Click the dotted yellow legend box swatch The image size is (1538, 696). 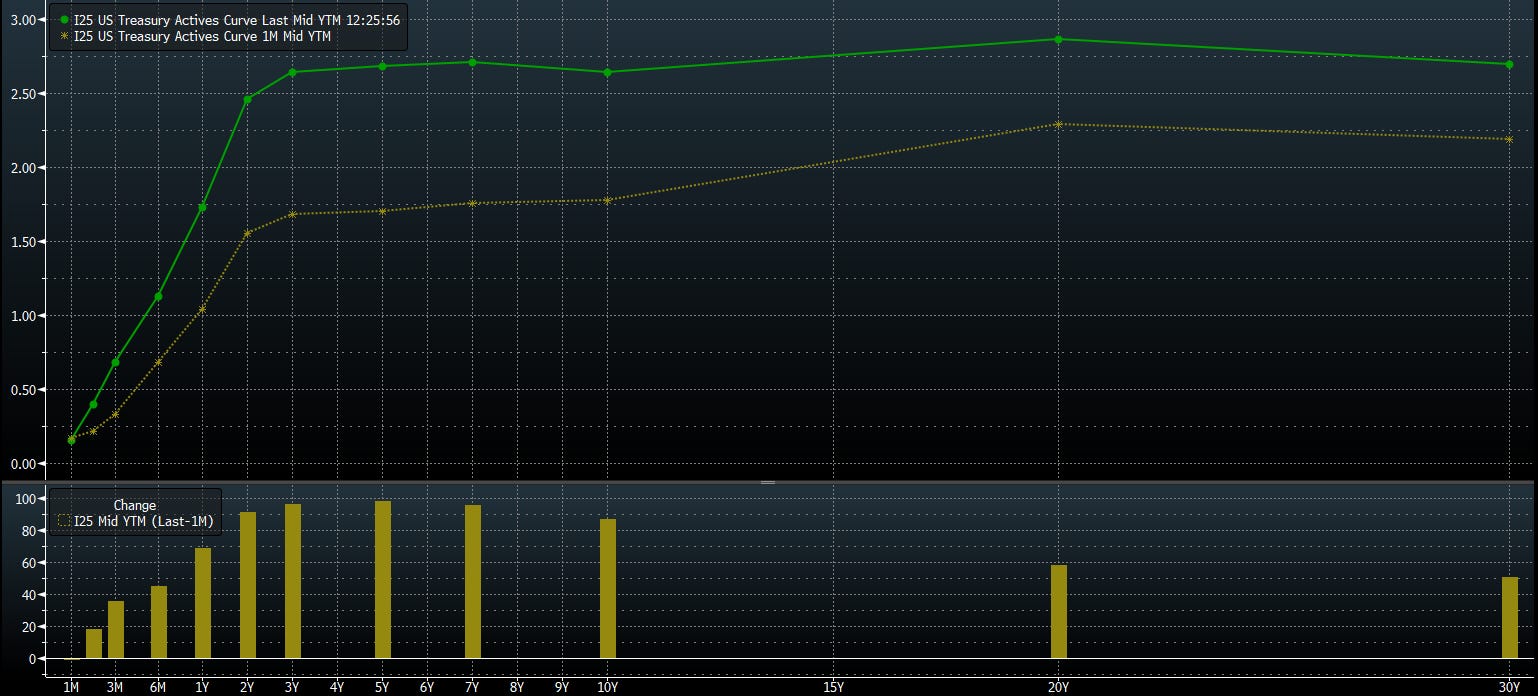[65, 521]
